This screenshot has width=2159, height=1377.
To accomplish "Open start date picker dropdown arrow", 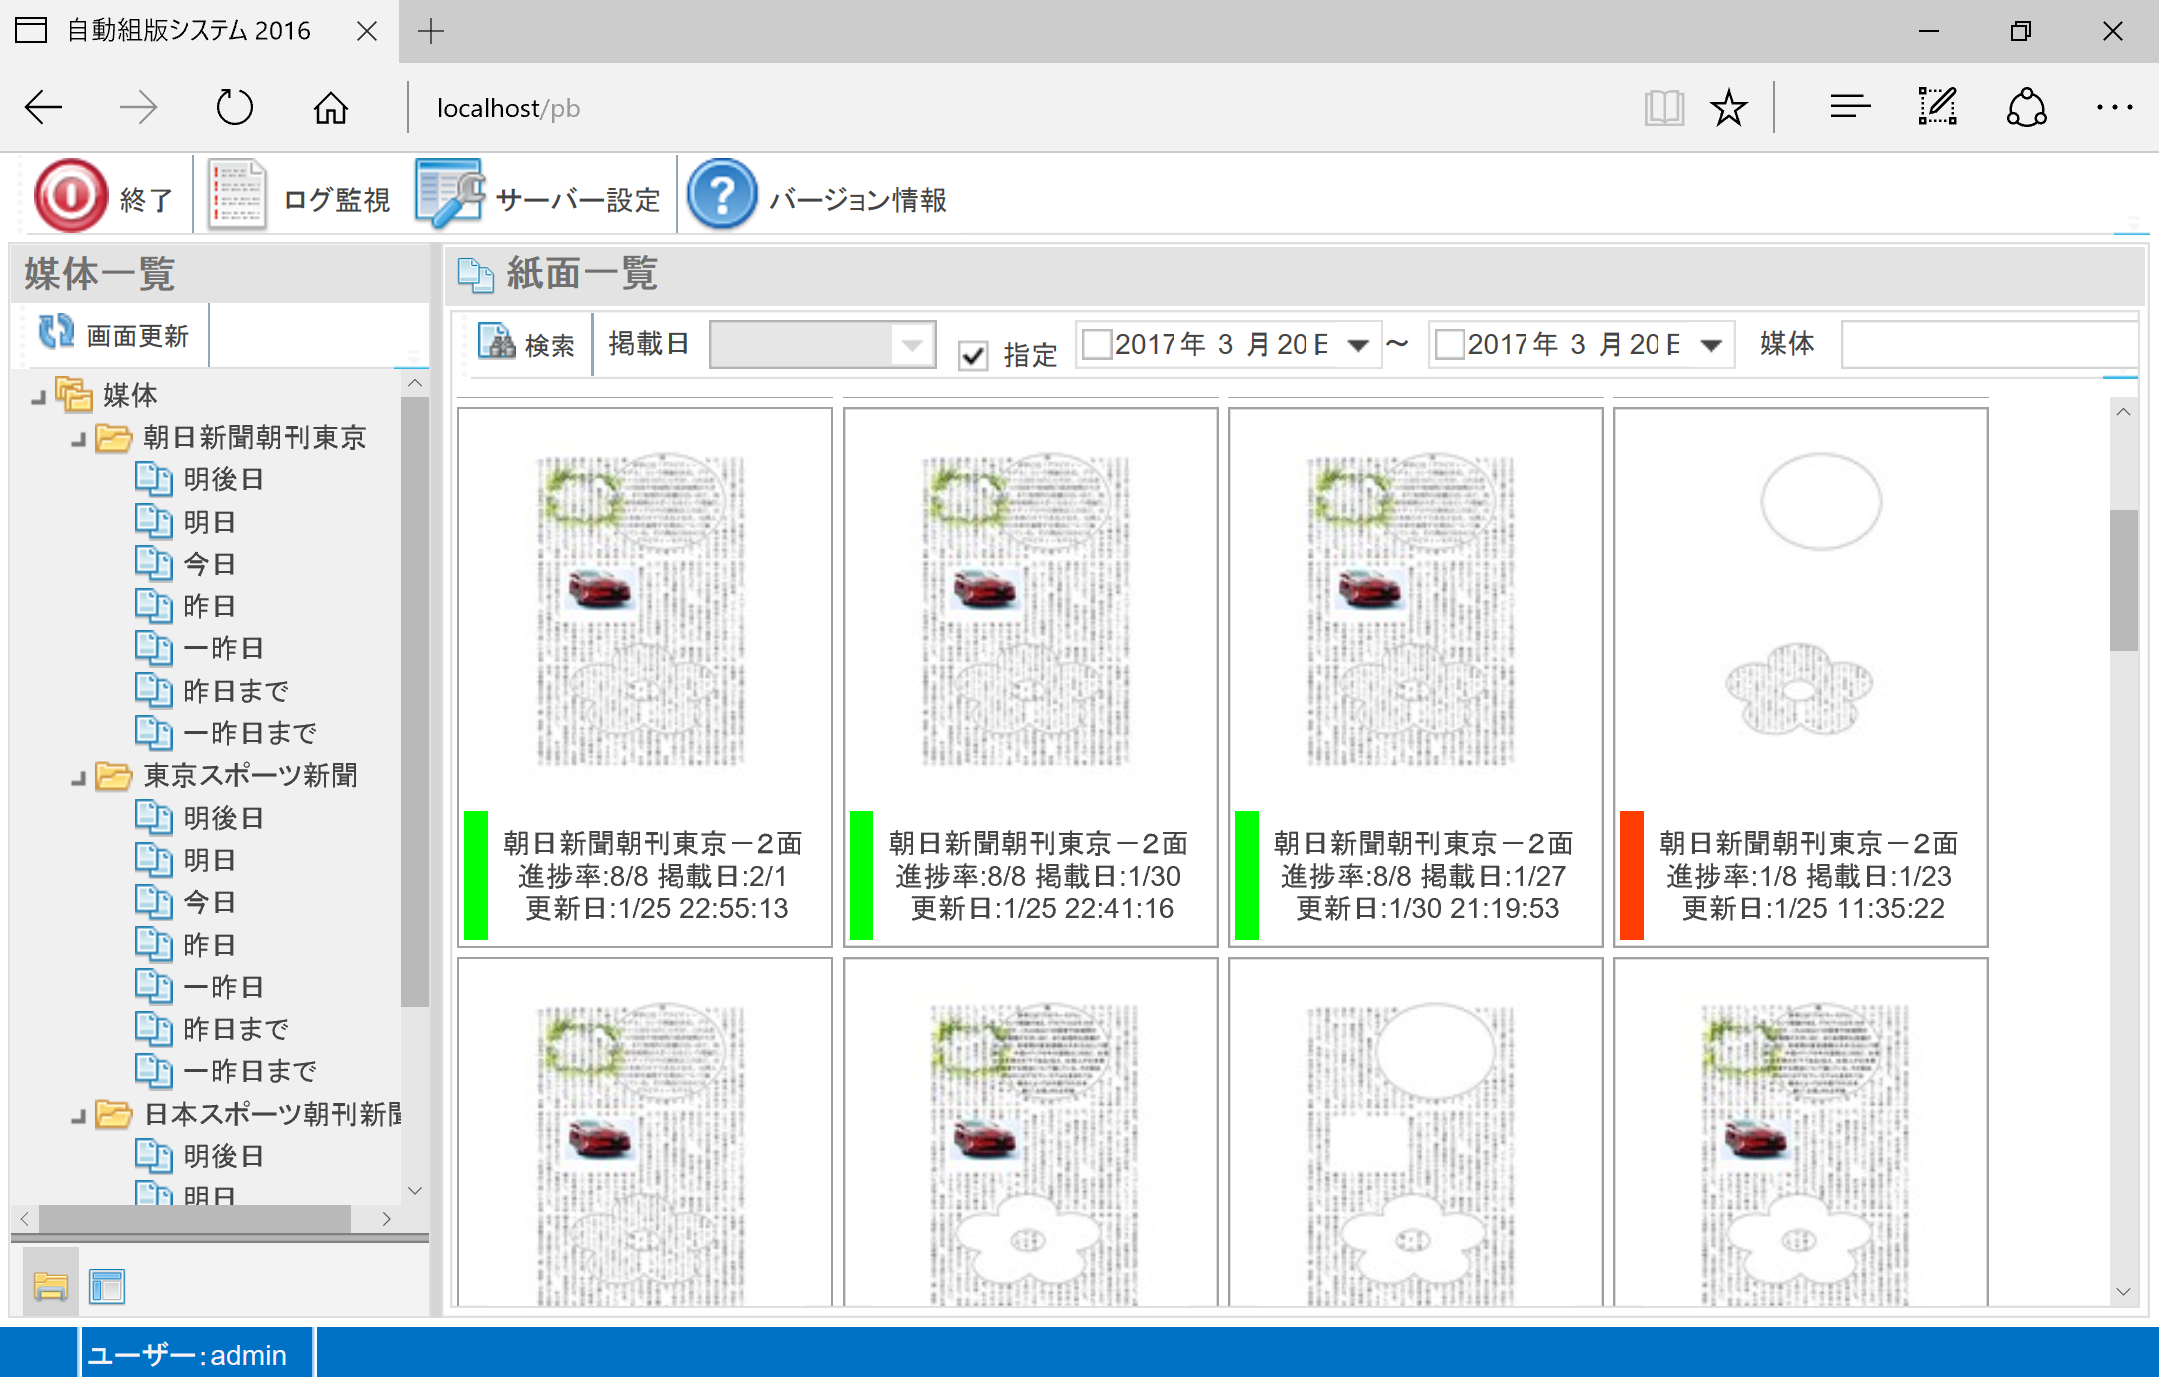I will (1358, 346).
